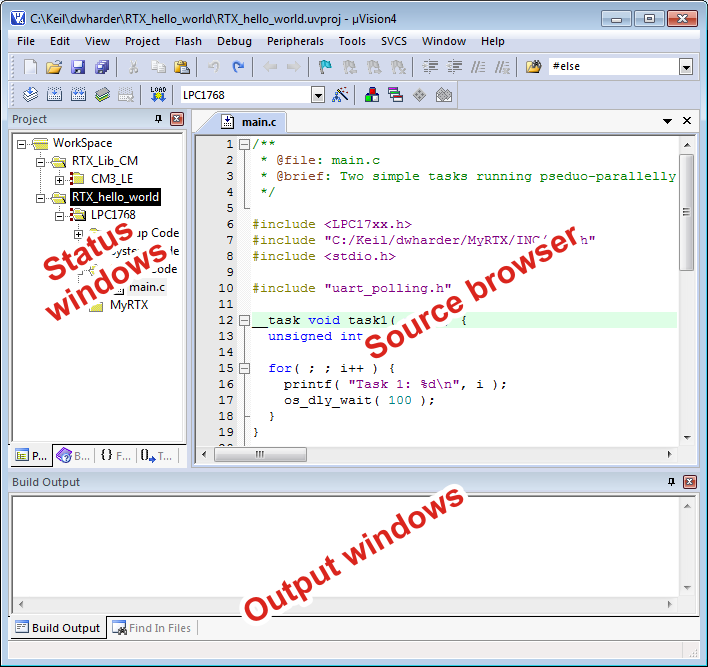Close the Project panel

coord(176,119)
